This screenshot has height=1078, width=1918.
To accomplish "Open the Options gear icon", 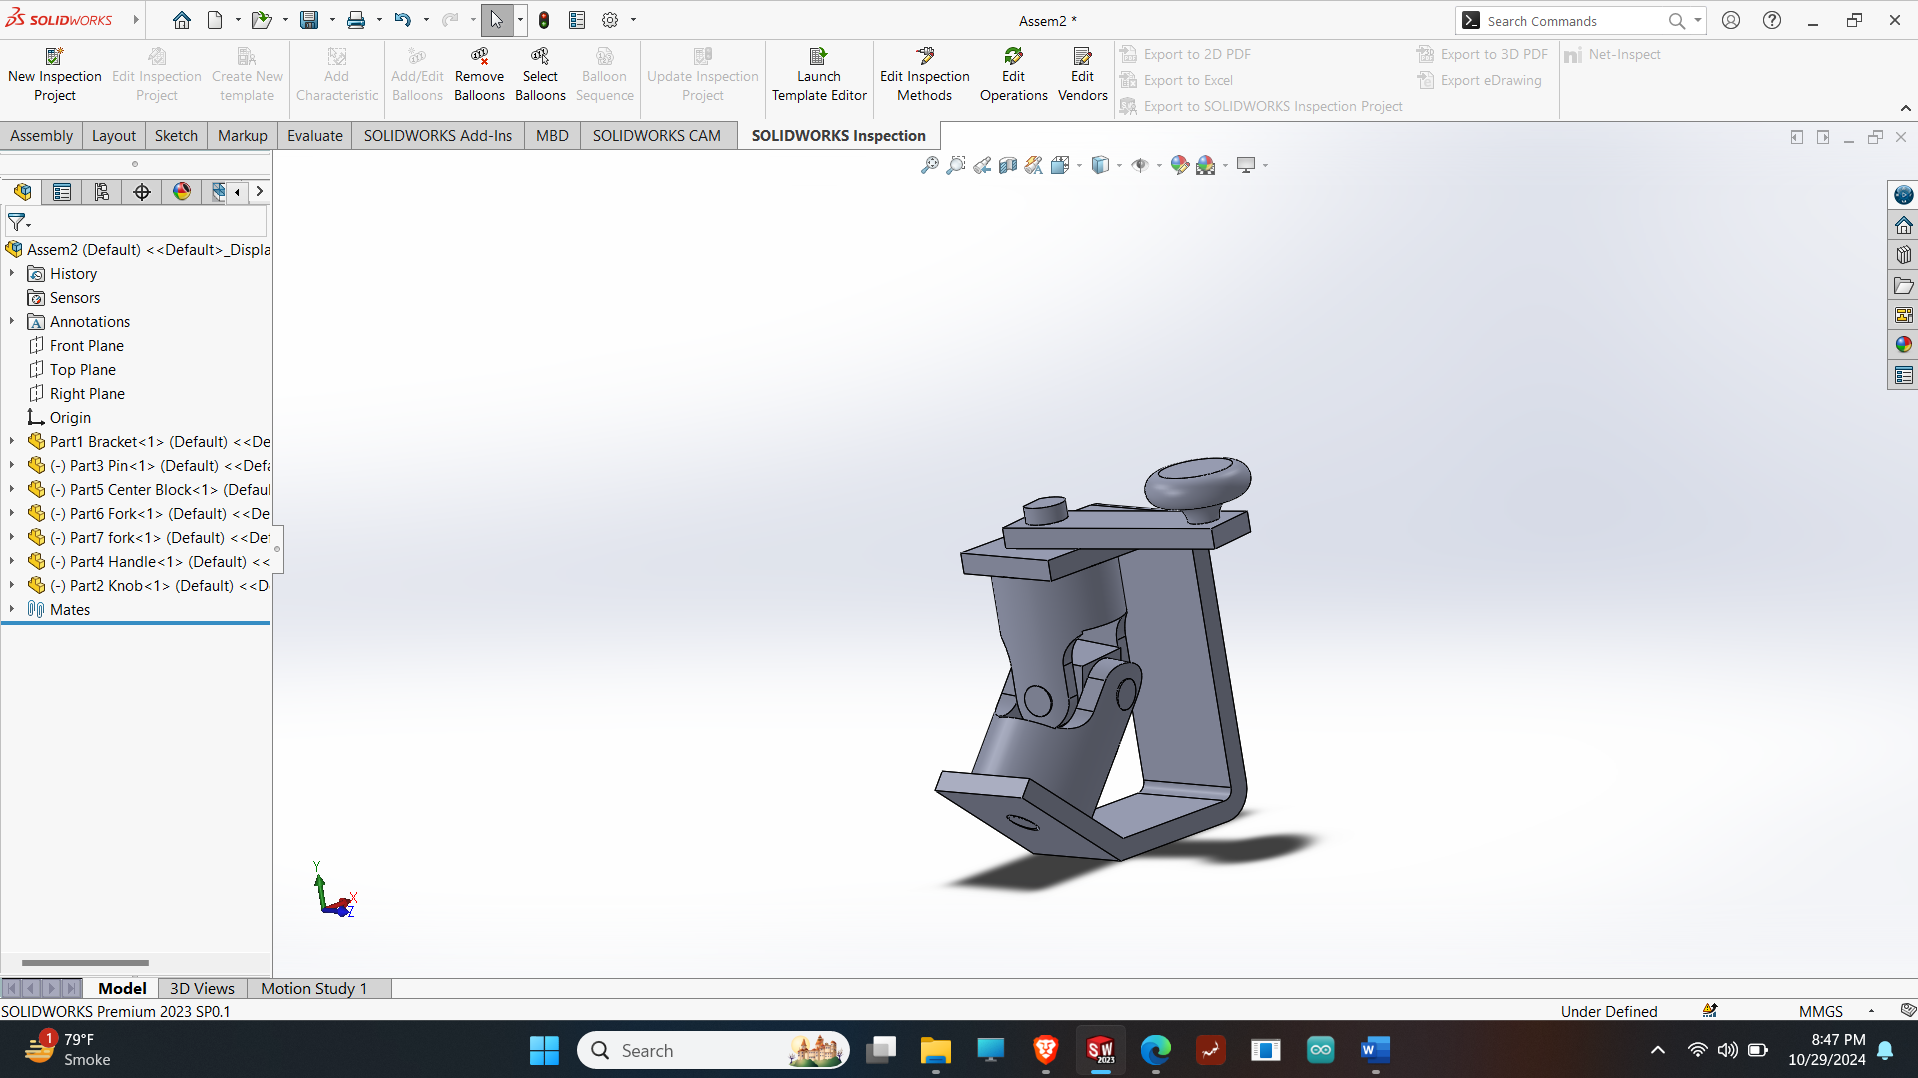I will click(x=610, y=20).
